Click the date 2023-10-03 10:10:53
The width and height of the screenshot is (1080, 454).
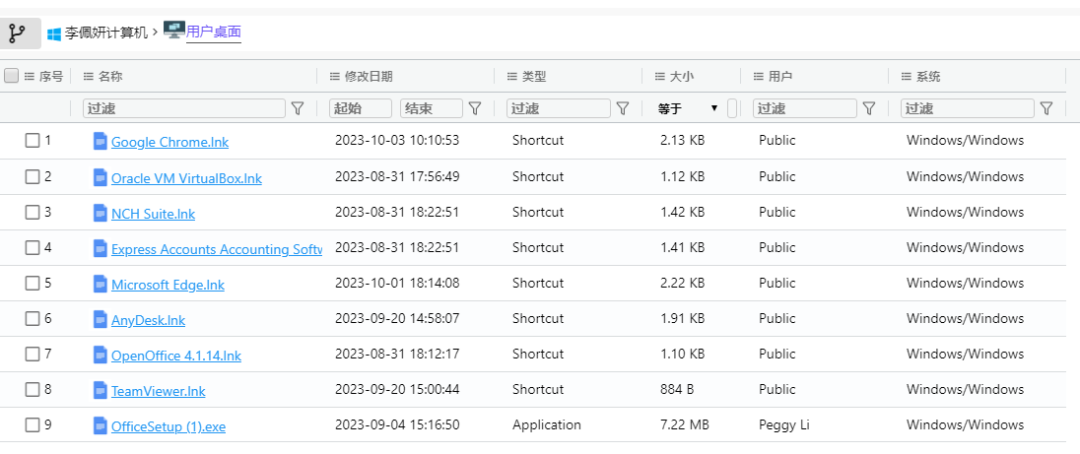pos(397,140)
